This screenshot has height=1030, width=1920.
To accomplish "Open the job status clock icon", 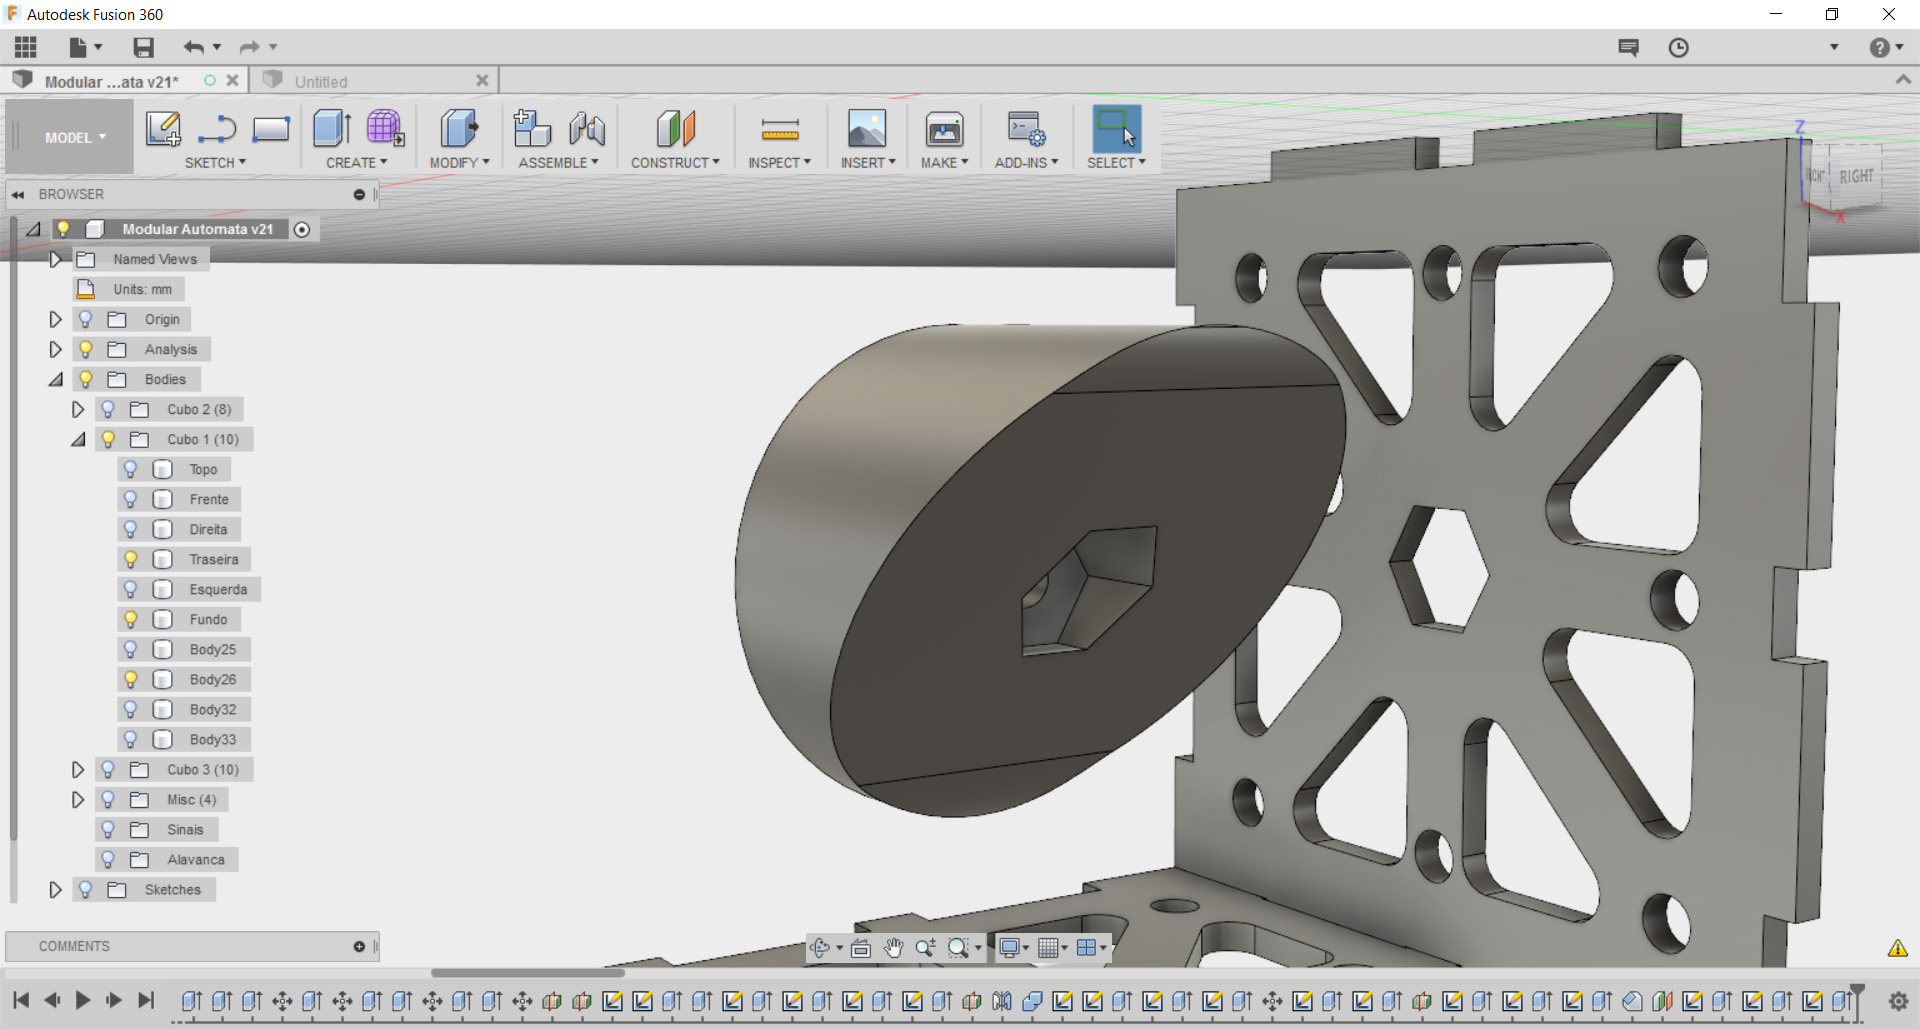I will point(1679,47).
